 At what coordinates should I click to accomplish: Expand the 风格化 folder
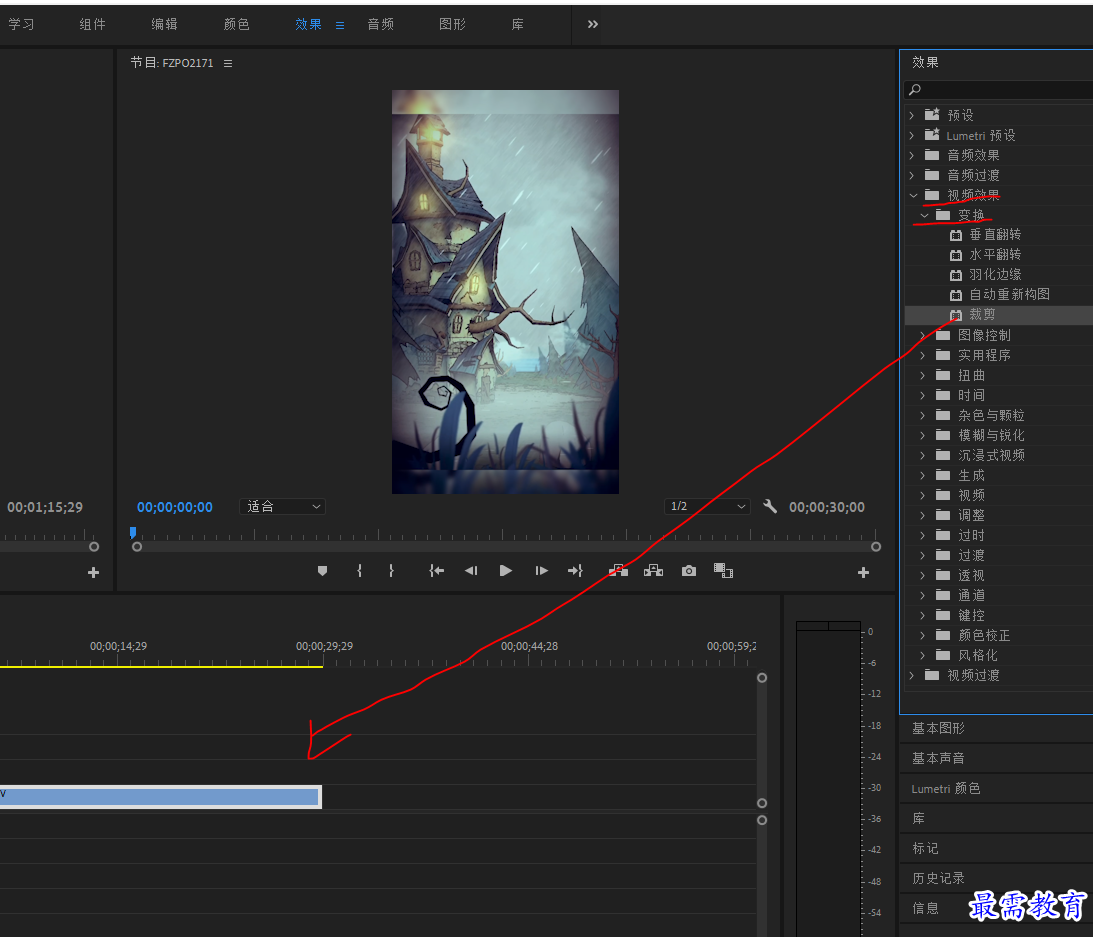tap(923, 655)
